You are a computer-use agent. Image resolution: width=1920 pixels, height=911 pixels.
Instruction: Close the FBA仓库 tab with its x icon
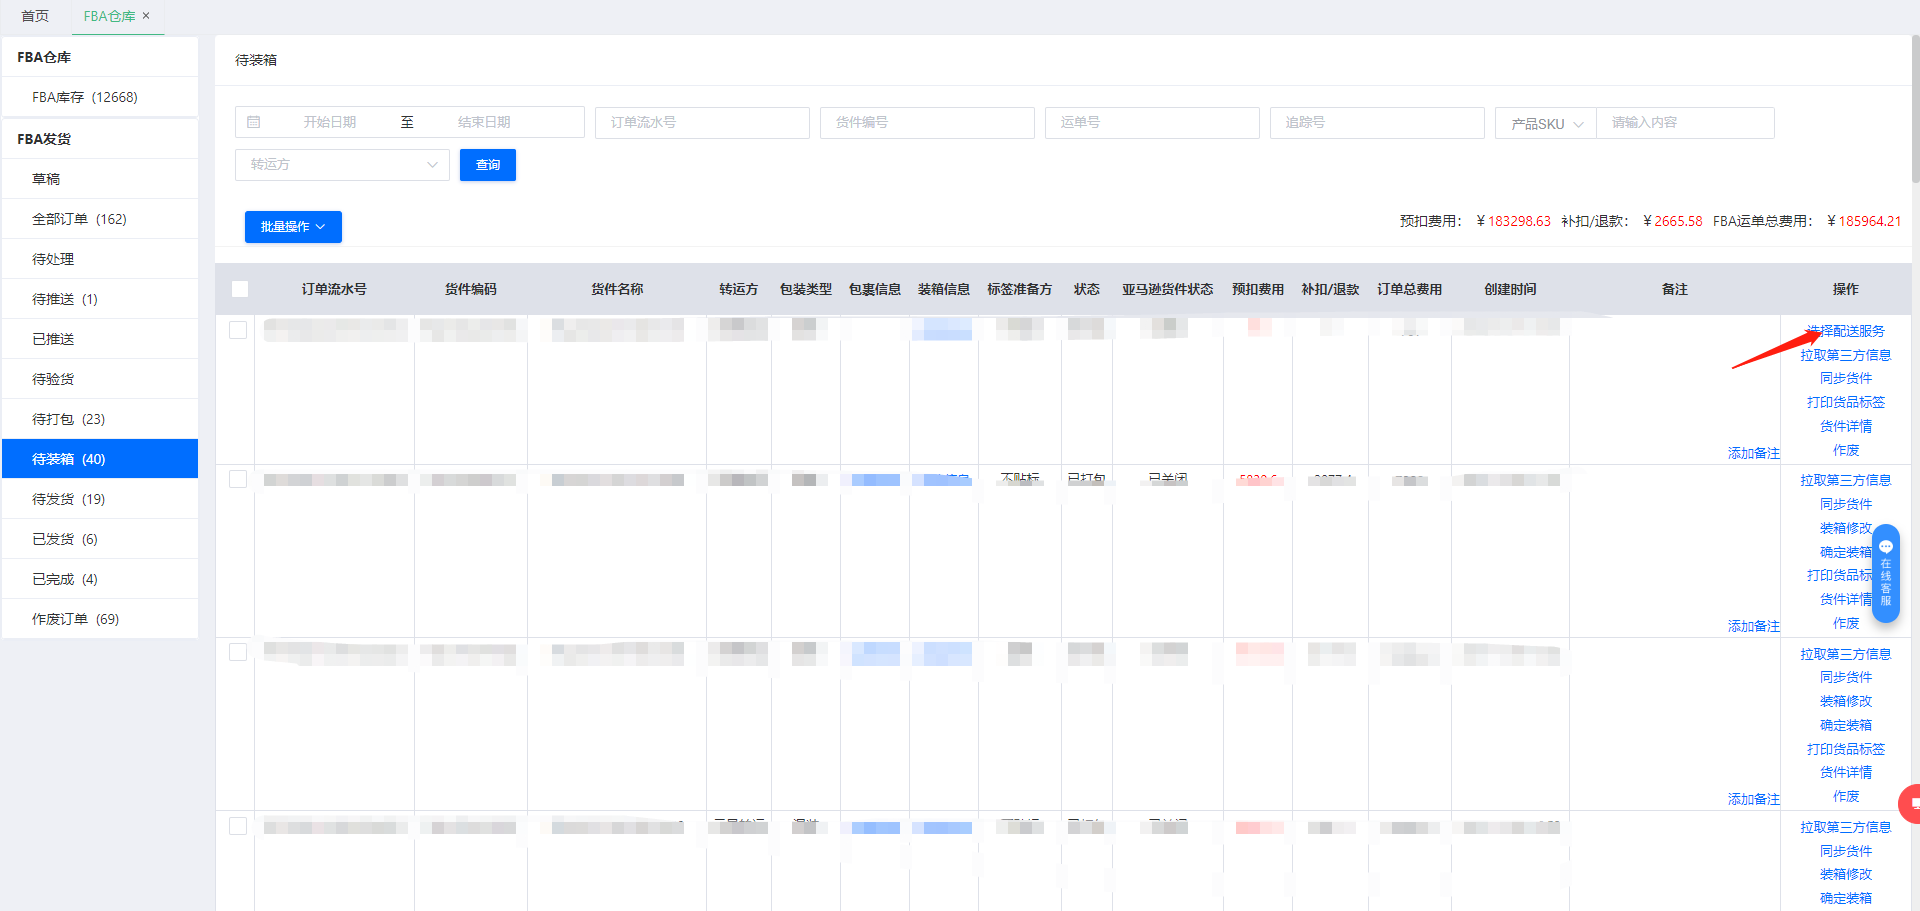coord(146,16)
